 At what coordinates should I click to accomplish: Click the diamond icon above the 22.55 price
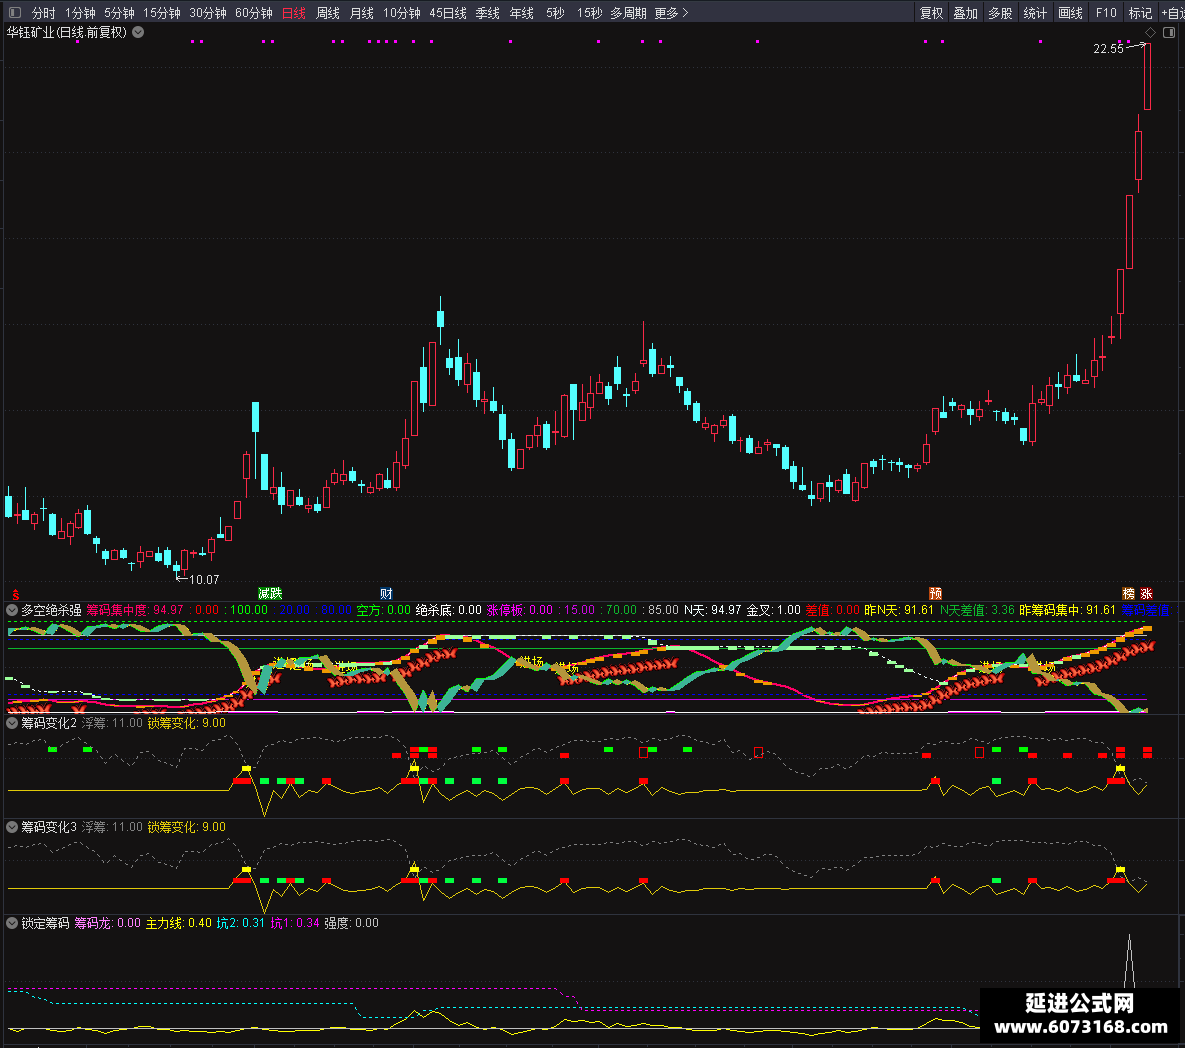(1150, 32)
